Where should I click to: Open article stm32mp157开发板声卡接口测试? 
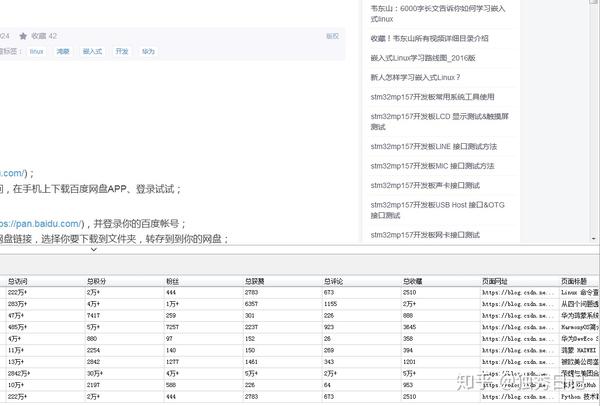pos(425,185)
